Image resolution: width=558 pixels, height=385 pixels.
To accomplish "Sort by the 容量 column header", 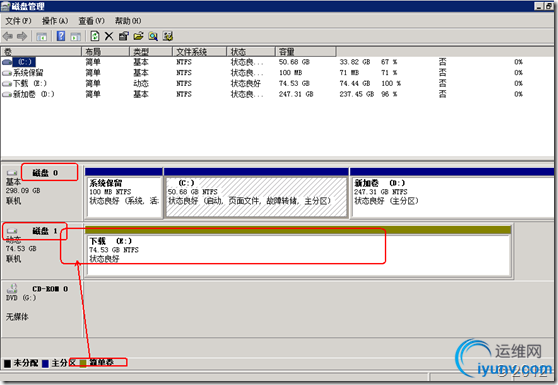I will (x=306, y=52).
